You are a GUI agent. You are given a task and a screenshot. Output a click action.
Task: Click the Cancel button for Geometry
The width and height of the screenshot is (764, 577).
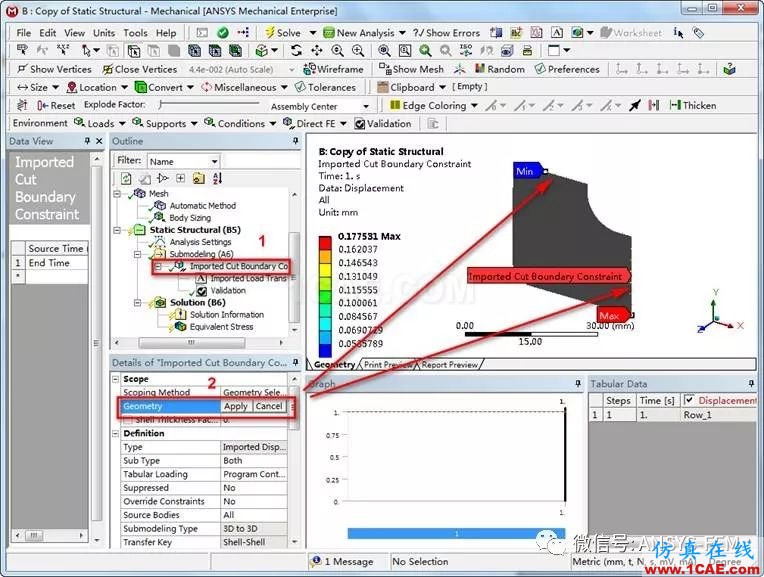(x=268, y=406)
